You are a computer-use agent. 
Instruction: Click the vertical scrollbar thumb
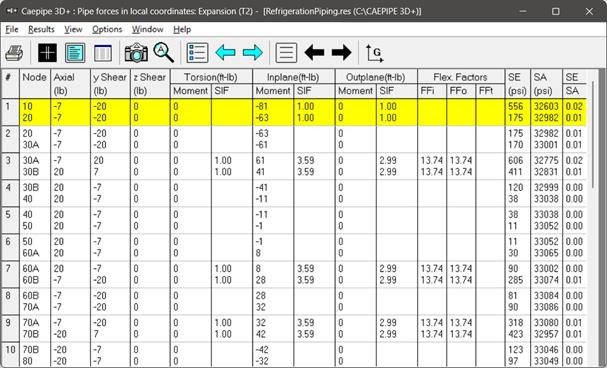(592, 135)
